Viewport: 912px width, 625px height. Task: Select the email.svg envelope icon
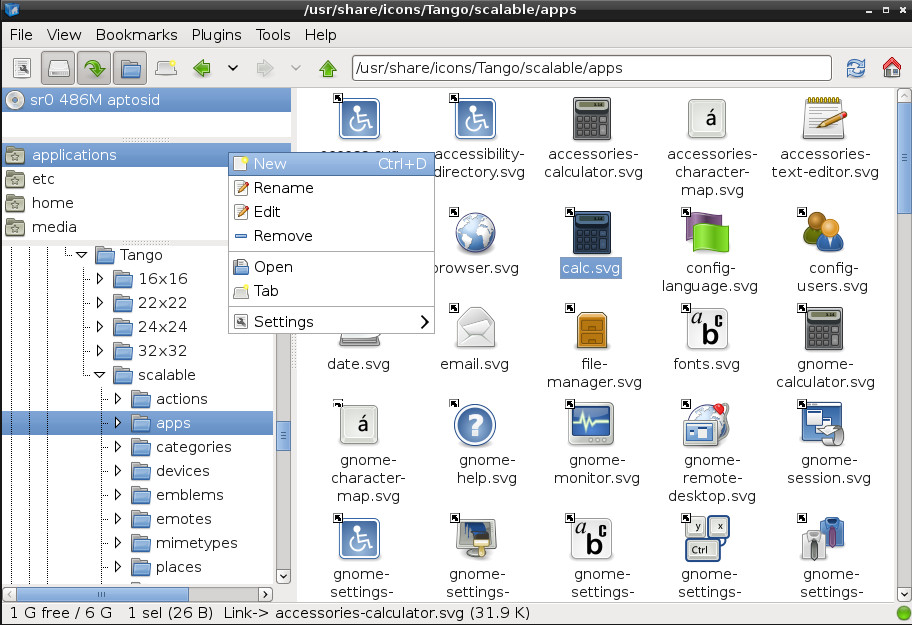point(475,328)
